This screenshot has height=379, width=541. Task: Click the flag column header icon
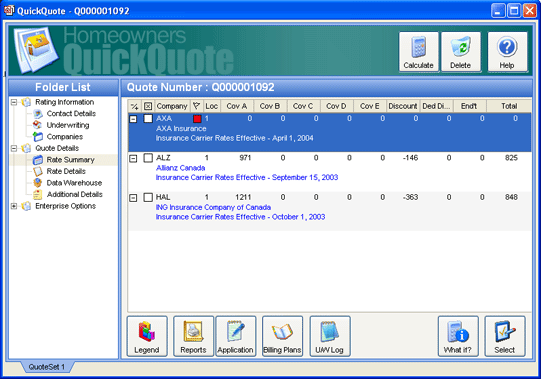pos(196,106)
